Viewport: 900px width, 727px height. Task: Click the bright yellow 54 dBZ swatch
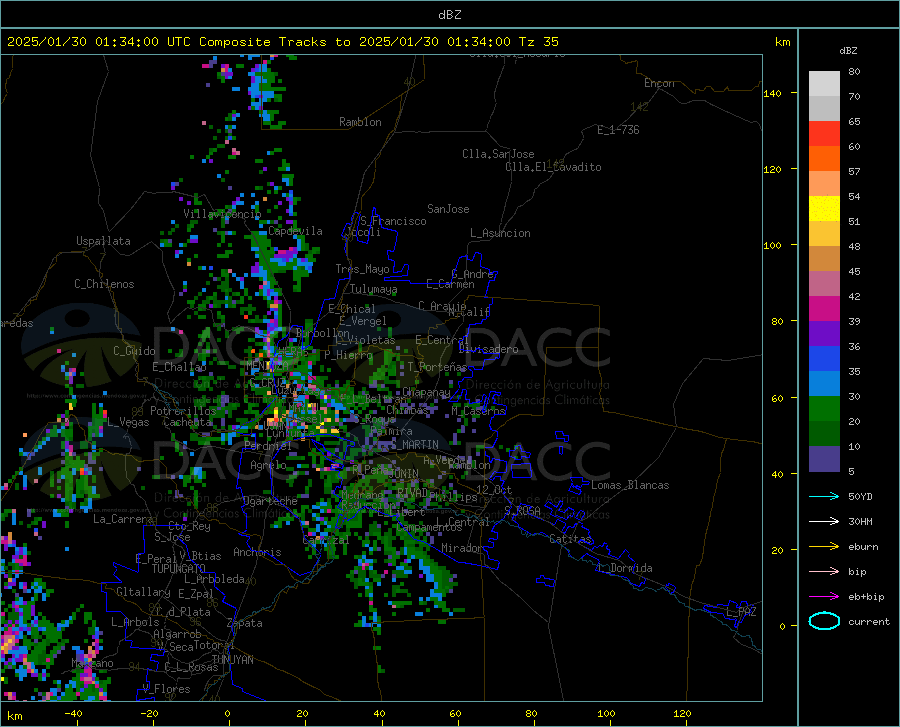point(824,209)
